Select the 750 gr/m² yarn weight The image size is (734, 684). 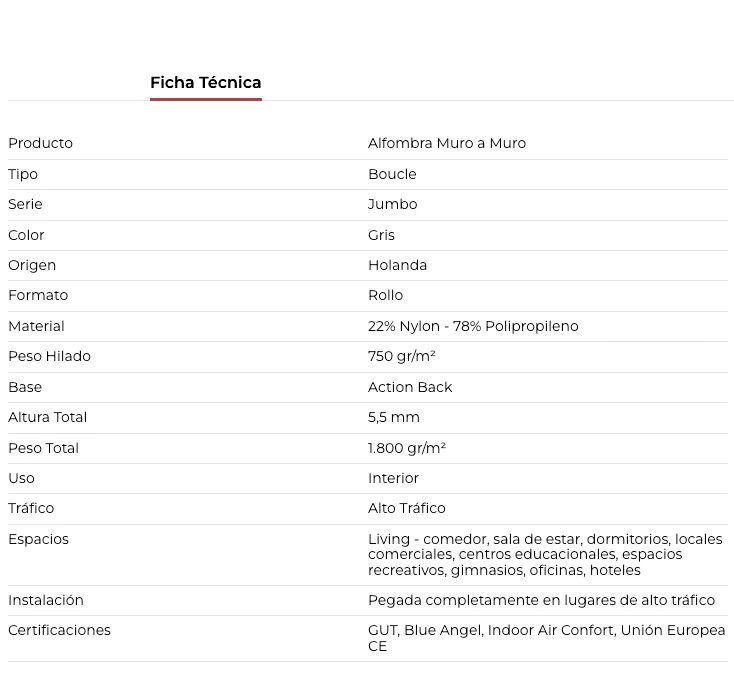[x=401, y=356]
